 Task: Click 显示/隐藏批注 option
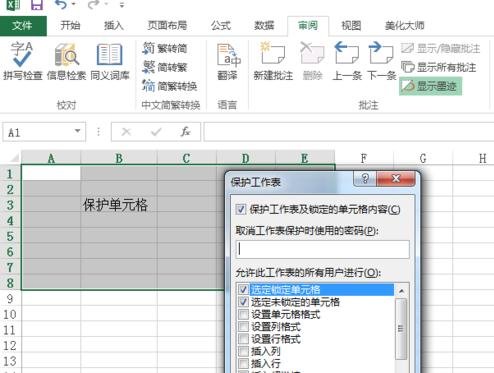[x=440, y=49]
